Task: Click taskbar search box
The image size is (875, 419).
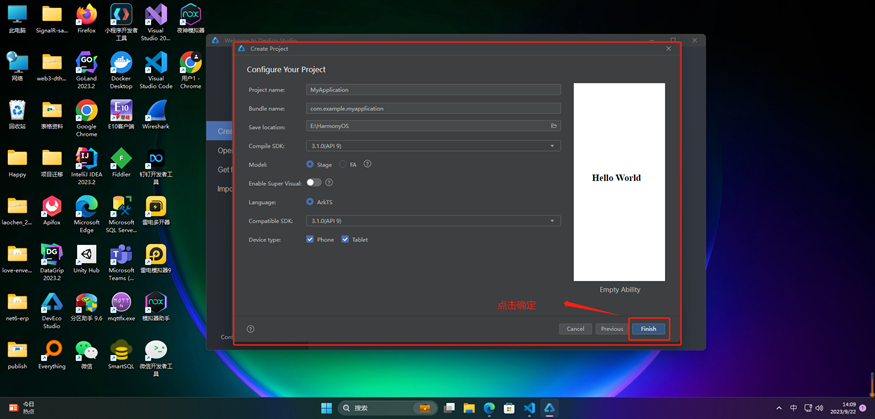Action: (387, 408)
